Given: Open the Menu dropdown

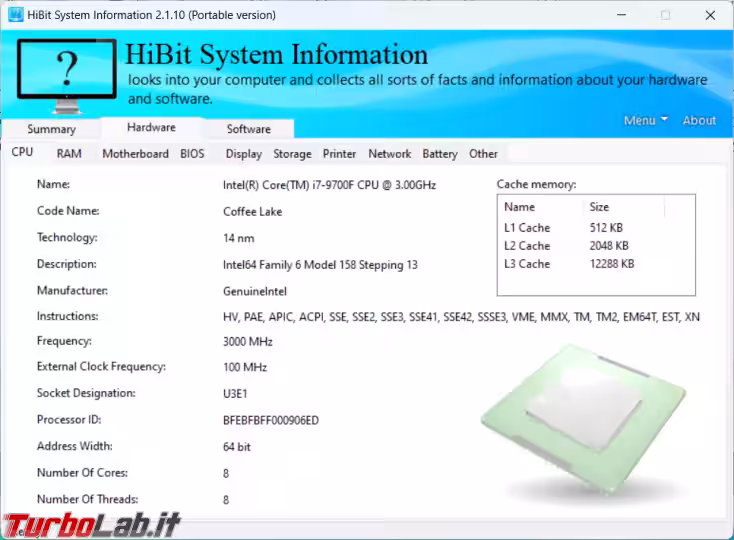Looking at the screenshot, I should tap(645, 120).
